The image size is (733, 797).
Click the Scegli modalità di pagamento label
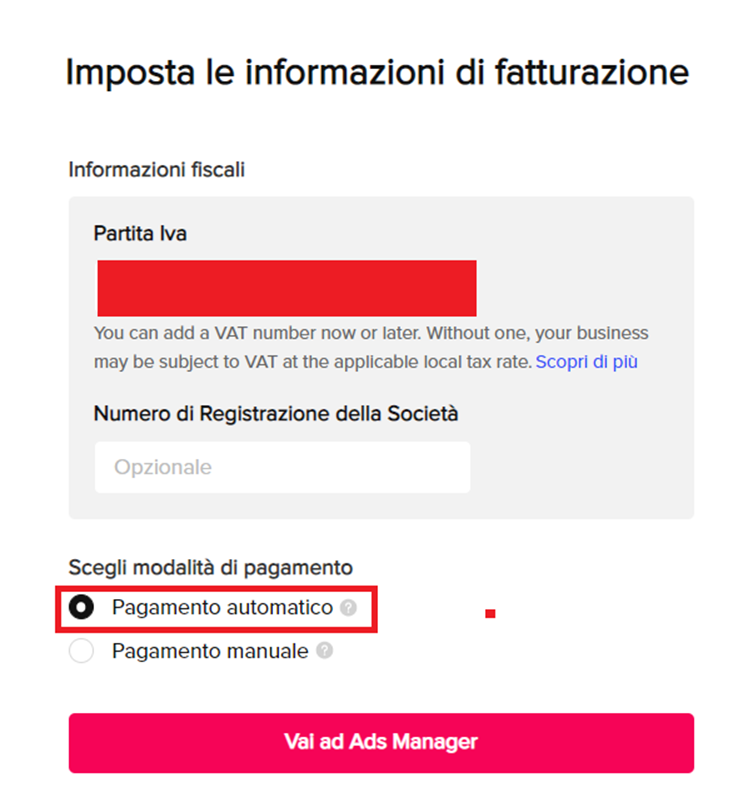click(210, 568)
